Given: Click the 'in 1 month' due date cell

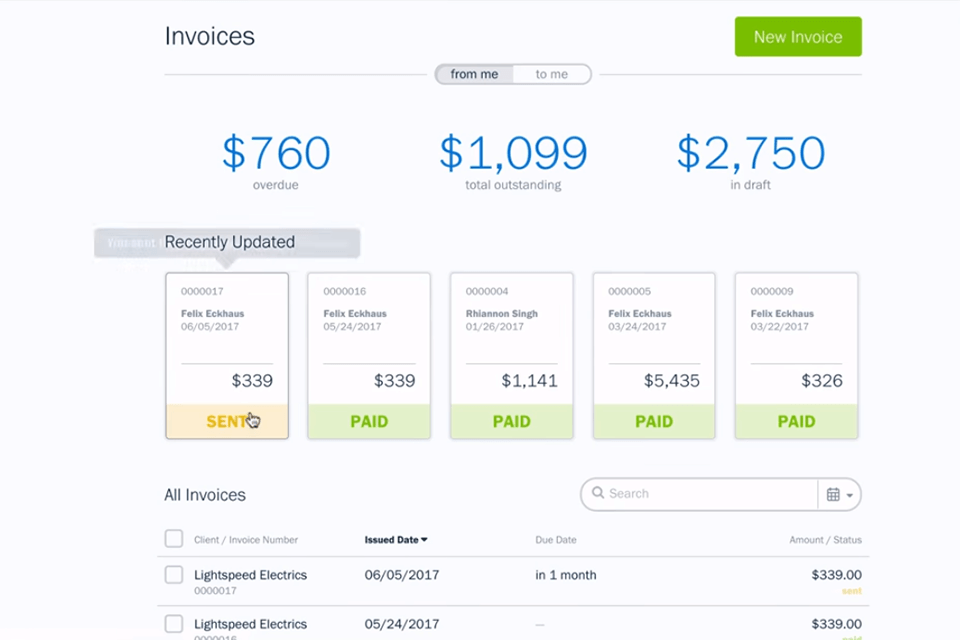Looking at the screenshot, I should (566, 574).
